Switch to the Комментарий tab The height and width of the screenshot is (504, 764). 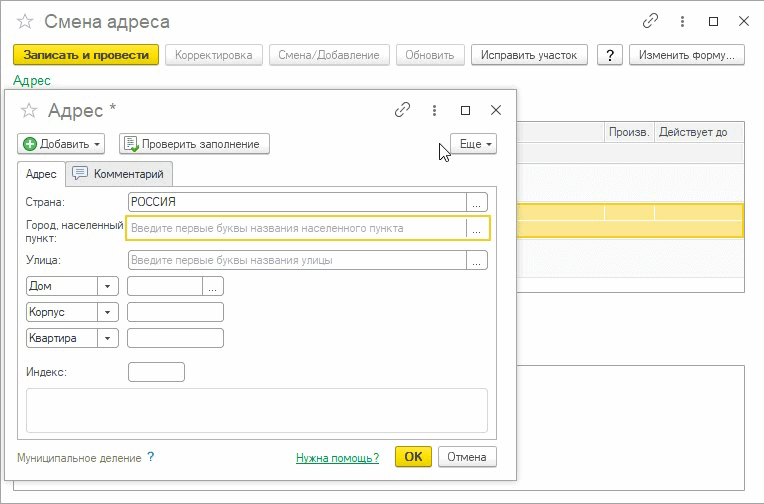coord(119,174)
